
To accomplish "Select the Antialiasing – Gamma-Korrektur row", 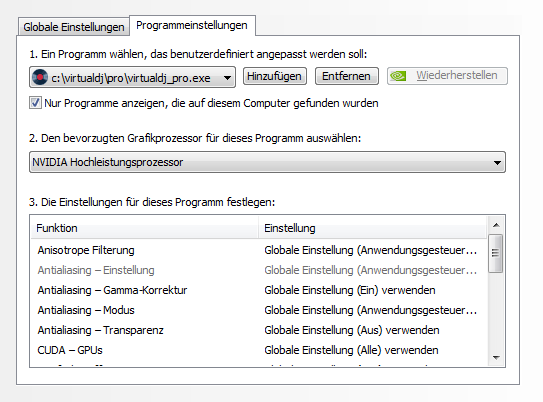I will click(x=258, y=290).
